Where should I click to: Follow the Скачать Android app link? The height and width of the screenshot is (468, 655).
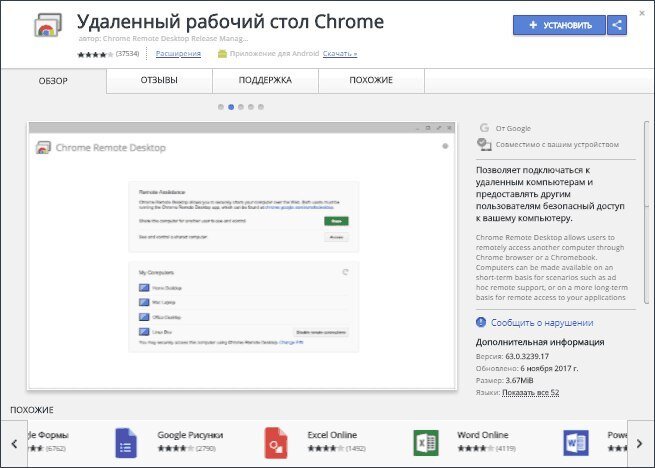(340, 53)
